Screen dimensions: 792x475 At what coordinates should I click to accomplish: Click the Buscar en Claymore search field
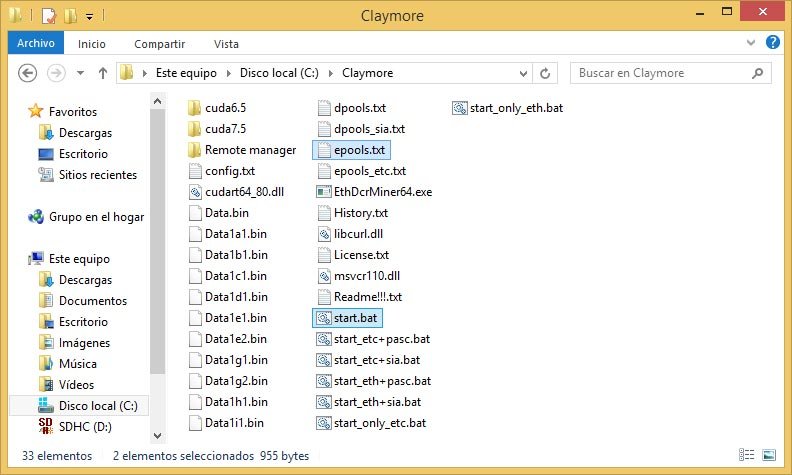[670, 73]
